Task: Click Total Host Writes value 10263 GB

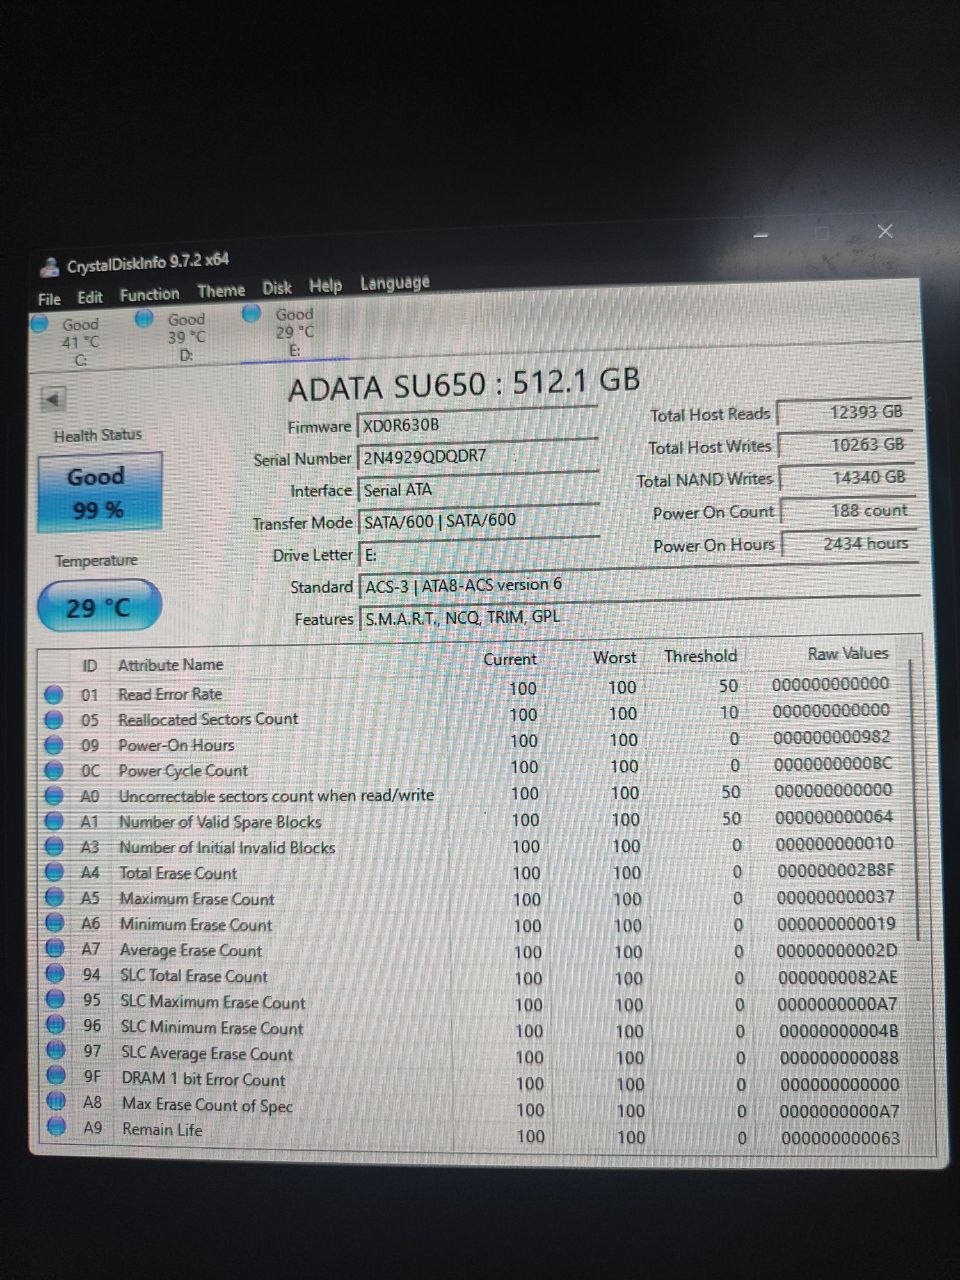Action: coord(845,445)
